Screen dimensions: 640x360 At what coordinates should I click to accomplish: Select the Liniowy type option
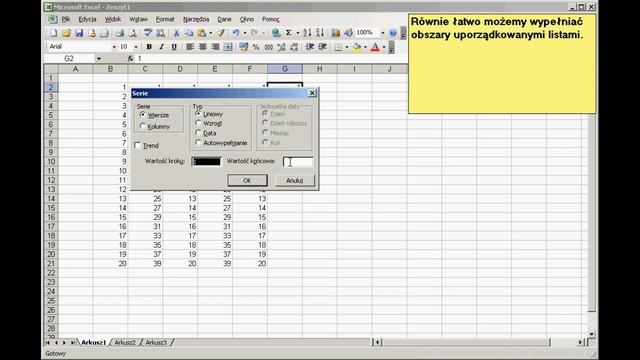point(209,114)
